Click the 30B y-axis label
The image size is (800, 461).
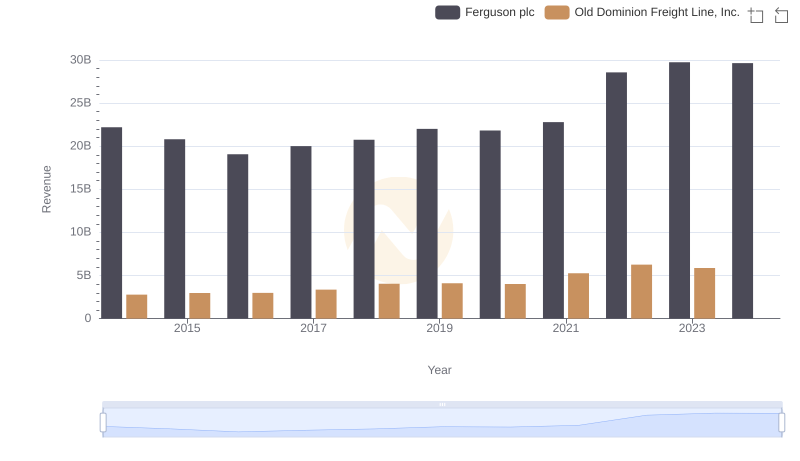point(81,60)
